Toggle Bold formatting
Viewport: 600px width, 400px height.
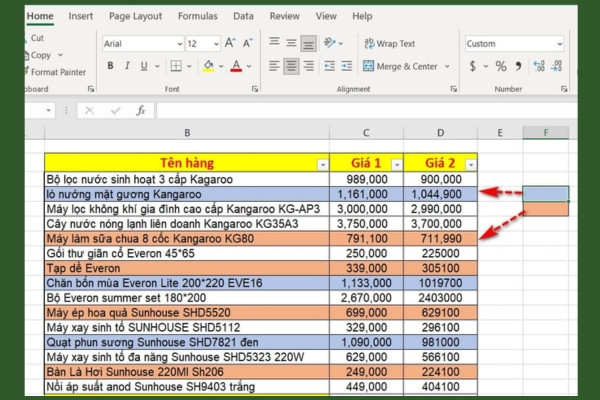point(110,66)
